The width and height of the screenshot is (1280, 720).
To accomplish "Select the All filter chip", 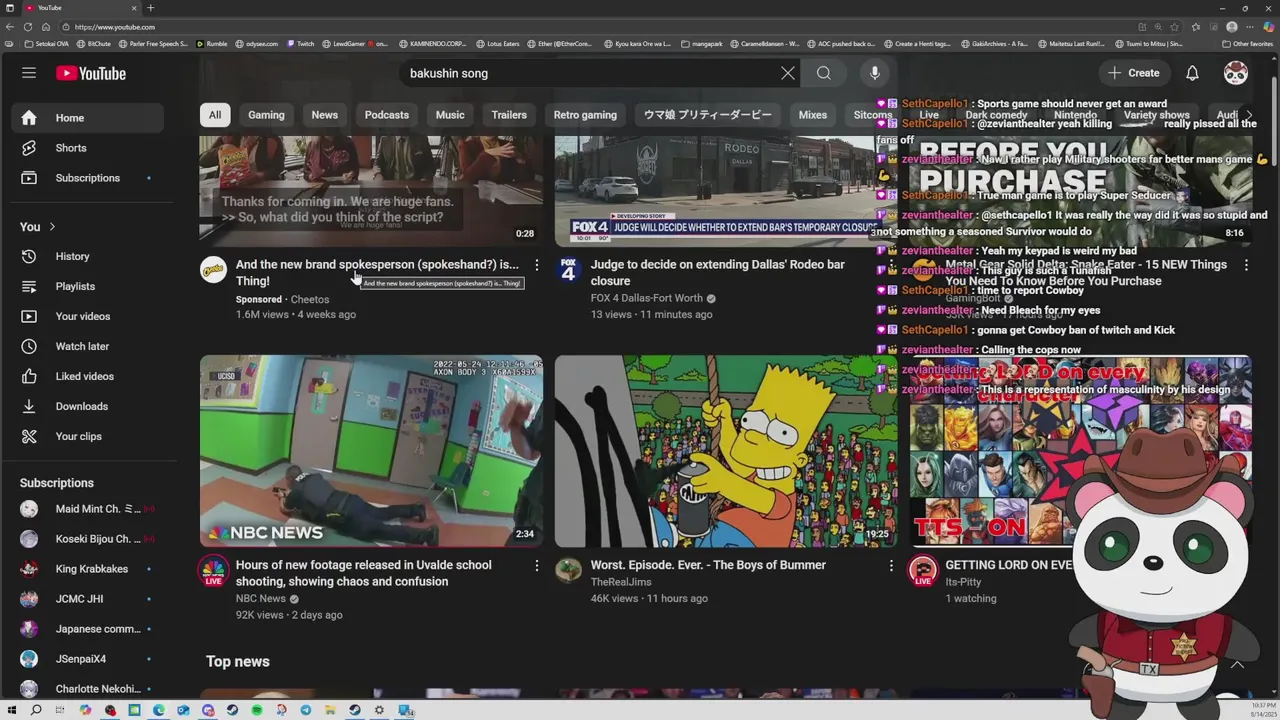I will (x=215, y=115).
